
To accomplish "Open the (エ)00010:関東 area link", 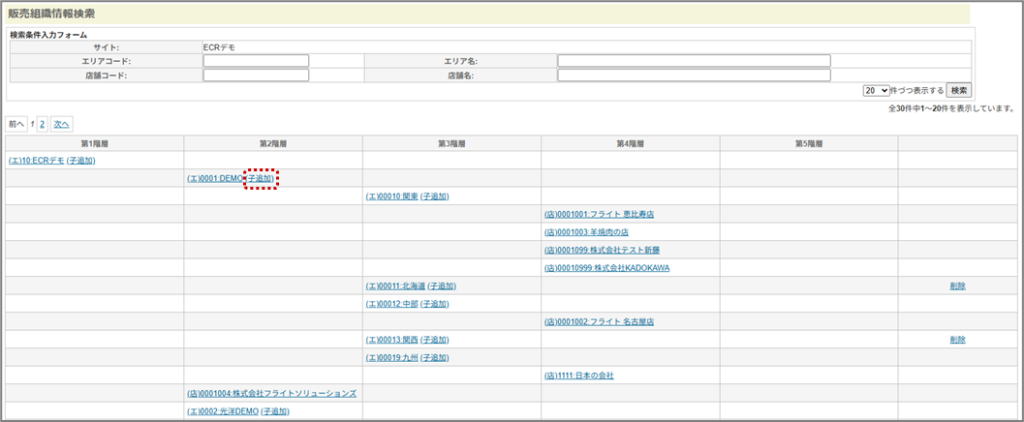I will (391, 196).
